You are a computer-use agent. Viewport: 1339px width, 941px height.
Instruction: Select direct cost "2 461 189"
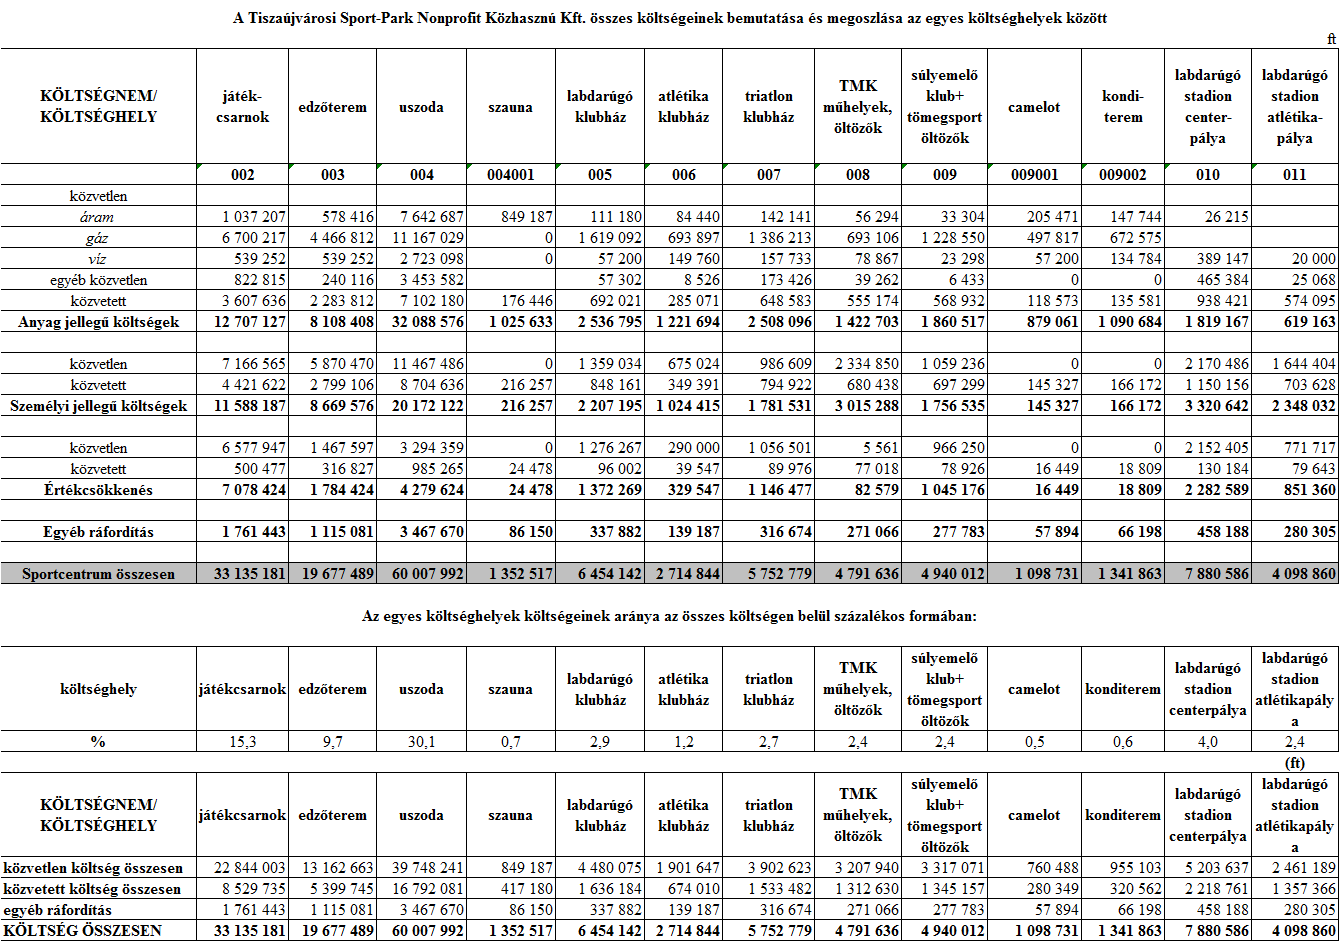click(1301, 868)
